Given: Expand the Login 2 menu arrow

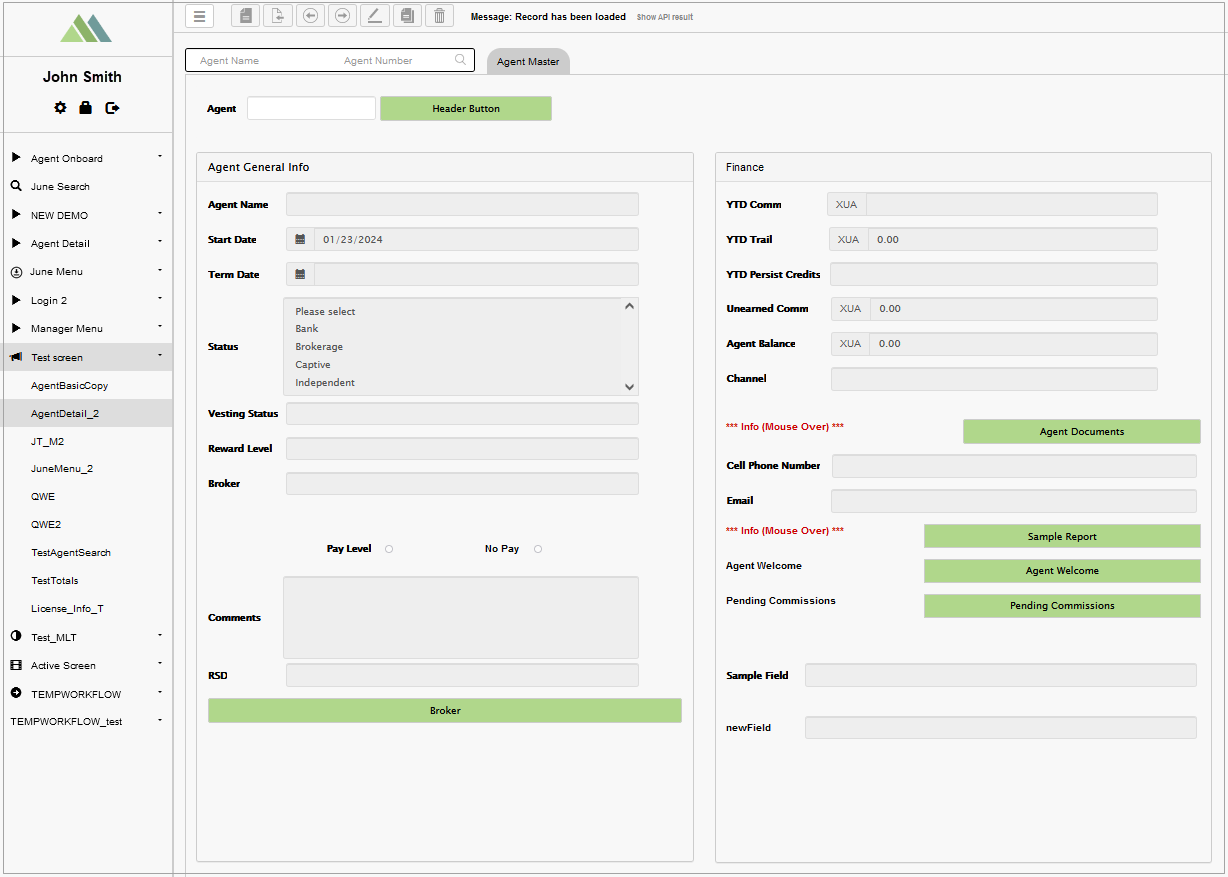Looking at the screenshot, I should [x=160, y=299].
